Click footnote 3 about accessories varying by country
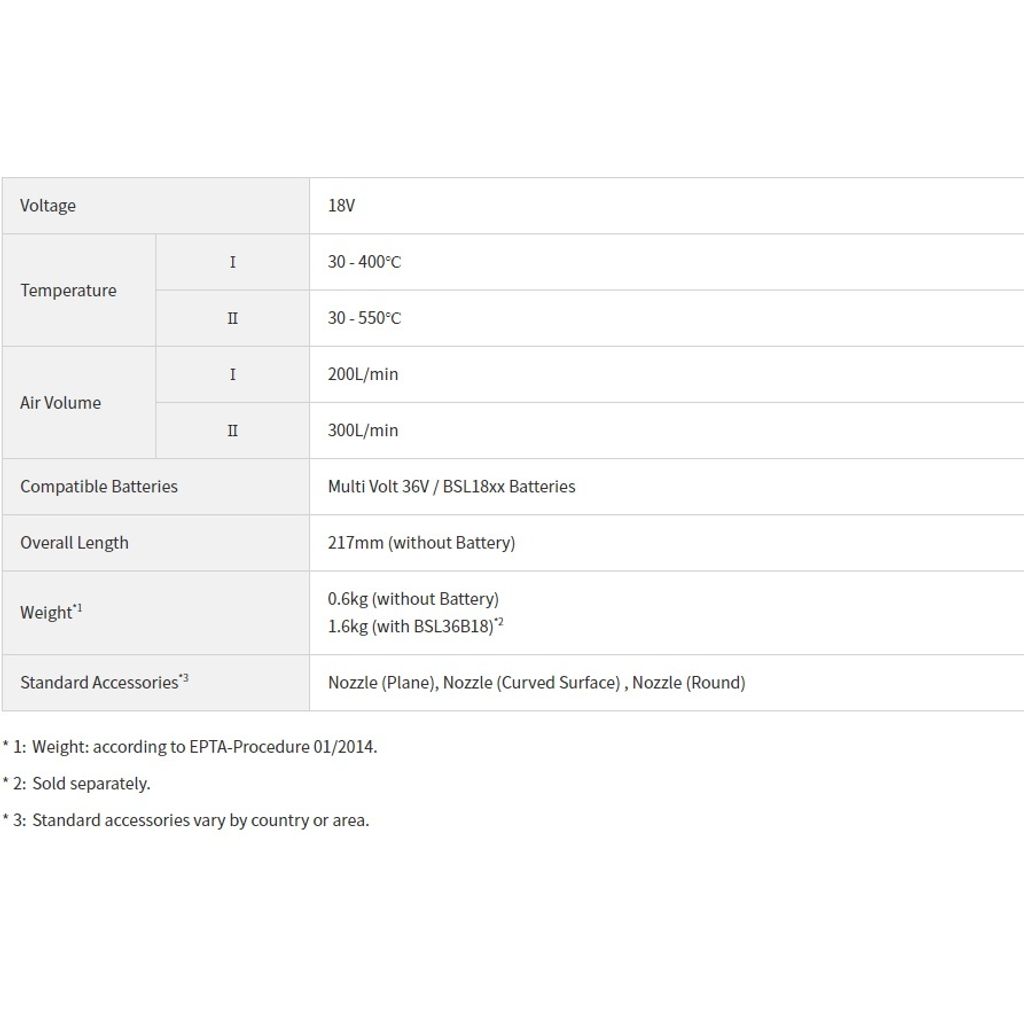This screenshot has width=1024, height=1024. [186, 820]
